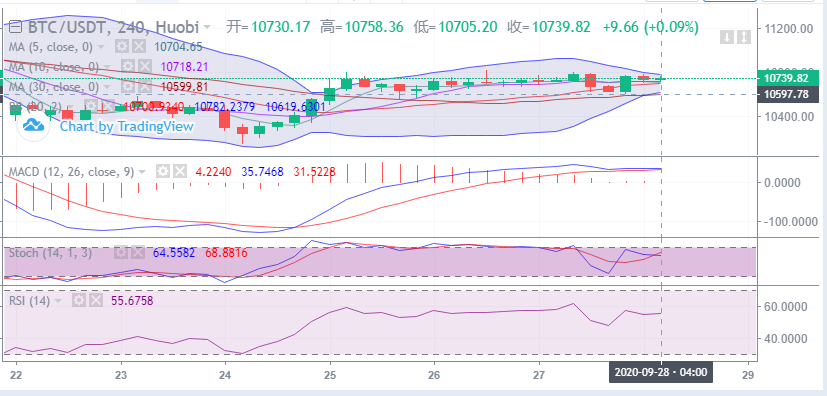This screenshot has height=396, width=827.
Task: Click the MACD signal value 31.5228
Action: (x=314, y=172)
